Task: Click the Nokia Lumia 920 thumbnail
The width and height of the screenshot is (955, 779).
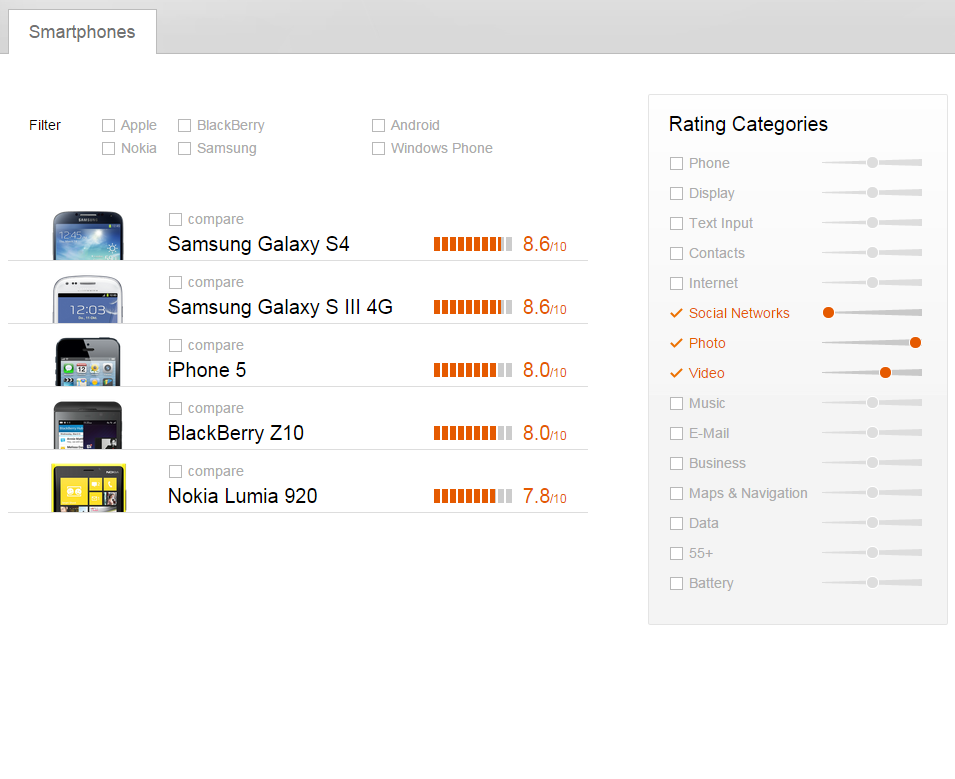Action: point(88,488)
